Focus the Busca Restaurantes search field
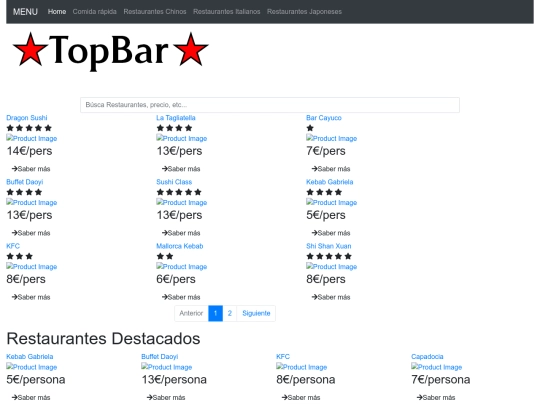The image size is (540, 405). click(x=270, y=105)
